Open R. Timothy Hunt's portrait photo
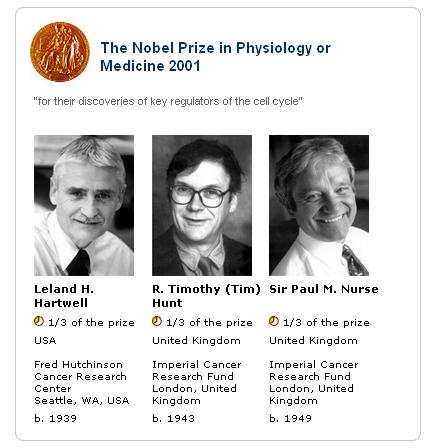 coord(202,205)
